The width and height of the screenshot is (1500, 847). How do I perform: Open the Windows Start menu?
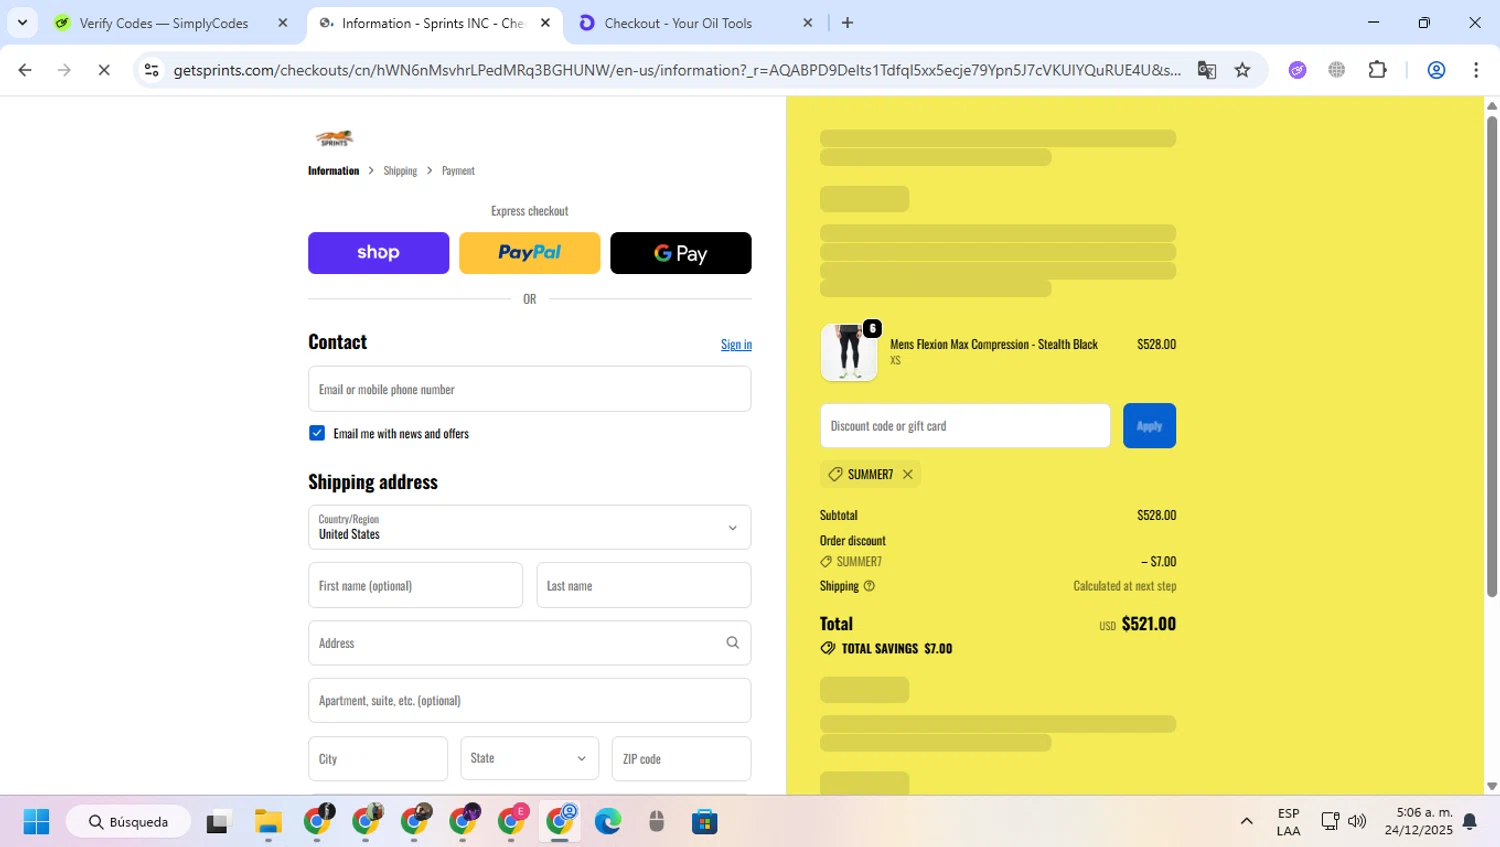37,822
